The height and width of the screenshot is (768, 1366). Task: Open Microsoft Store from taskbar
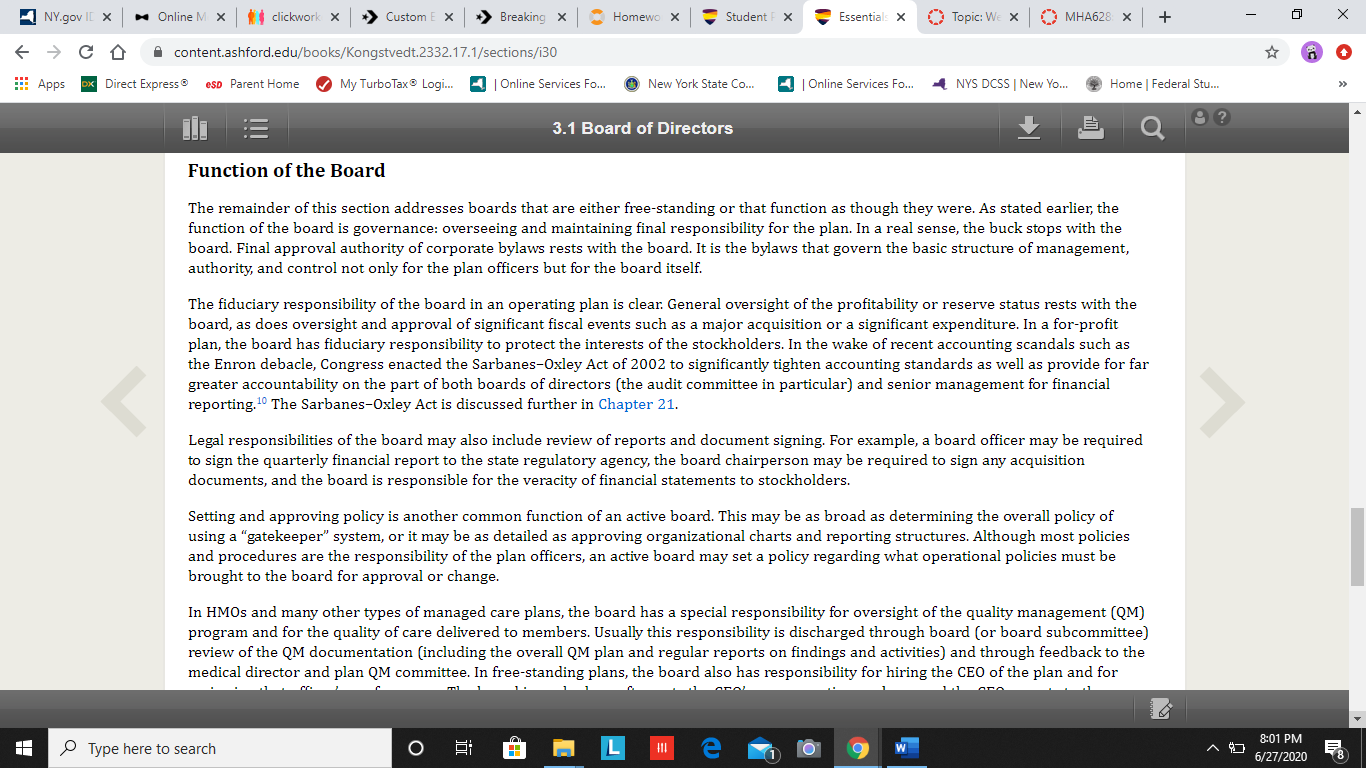[x=513, y=748]
